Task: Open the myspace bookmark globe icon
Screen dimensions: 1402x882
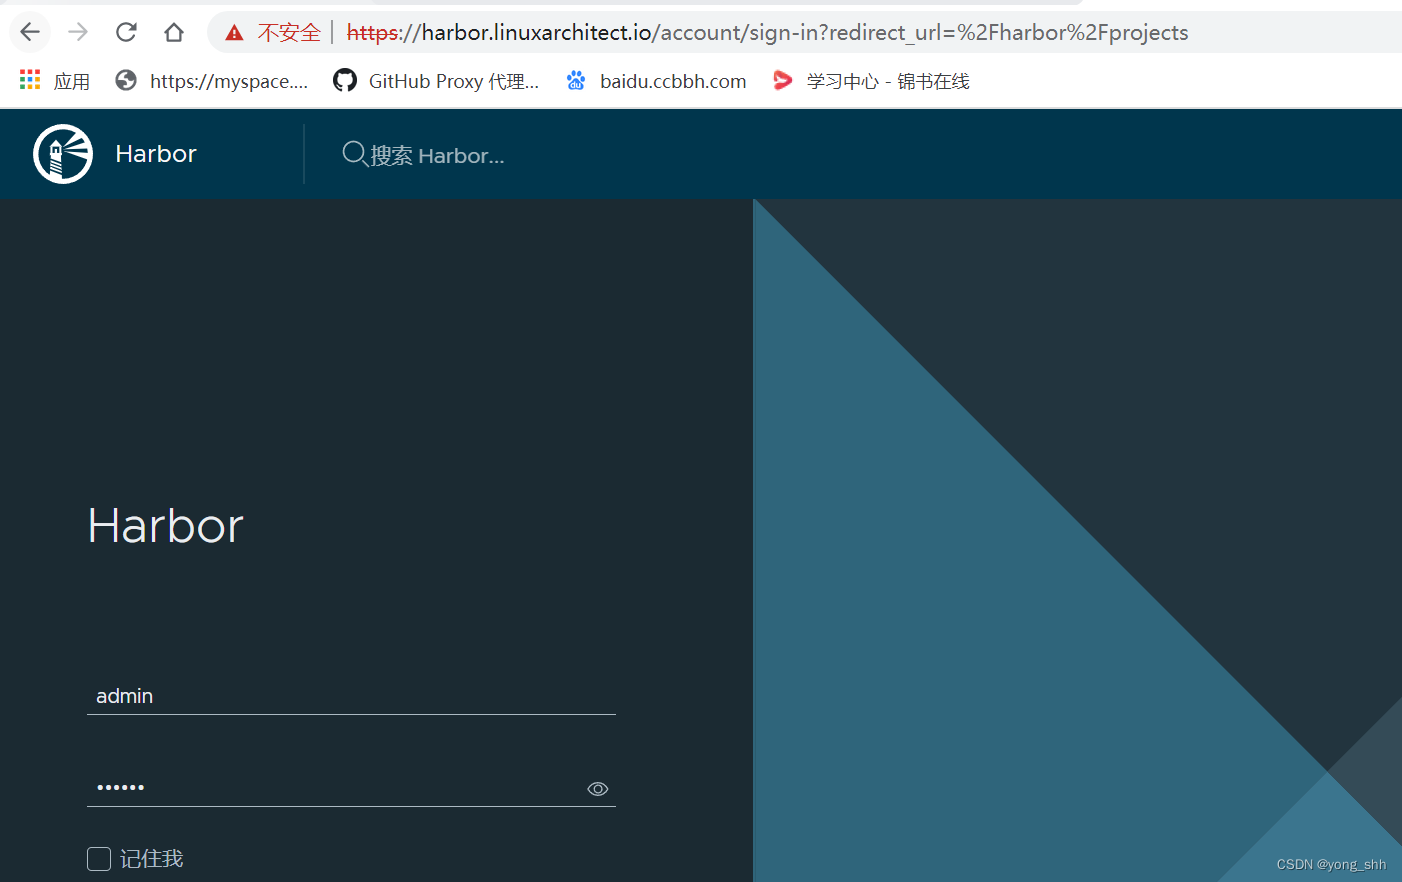Action: click(126, 80)
